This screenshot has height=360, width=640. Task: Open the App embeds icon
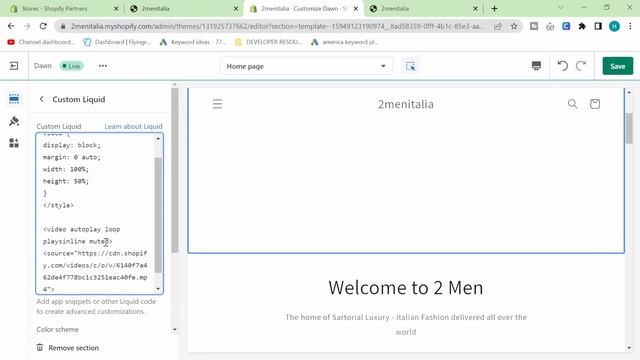tap(14, 143)
